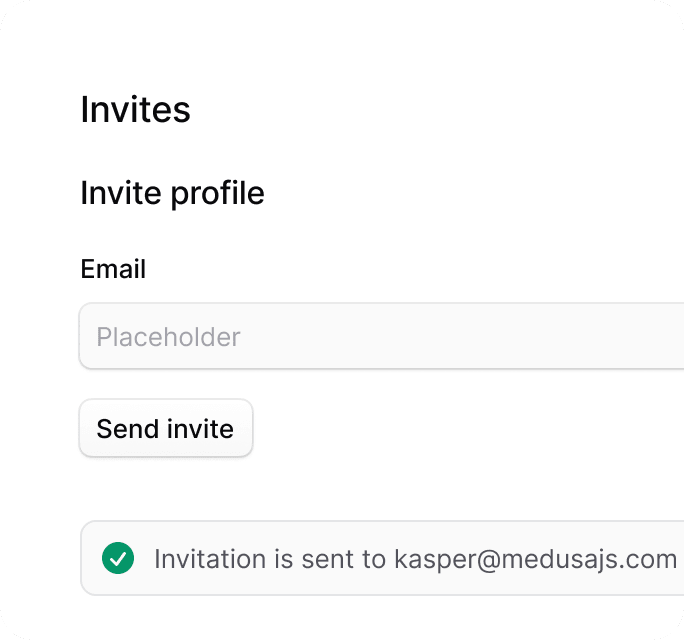
Task: Place the cursor in the email textbox
Action: (x=382, y=336)
